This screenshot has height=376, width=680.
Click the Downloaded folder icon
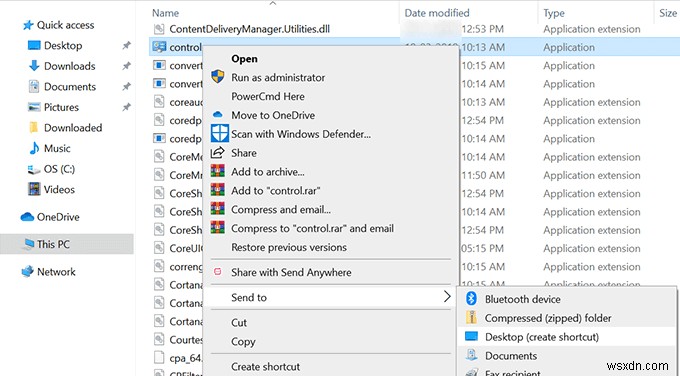(33, 128)
